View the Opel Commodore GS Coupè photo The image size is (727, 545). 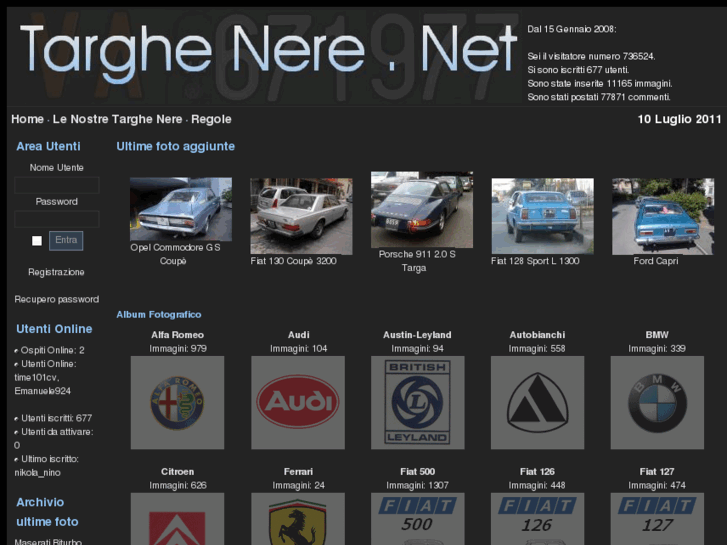click(x=181, y=209)
